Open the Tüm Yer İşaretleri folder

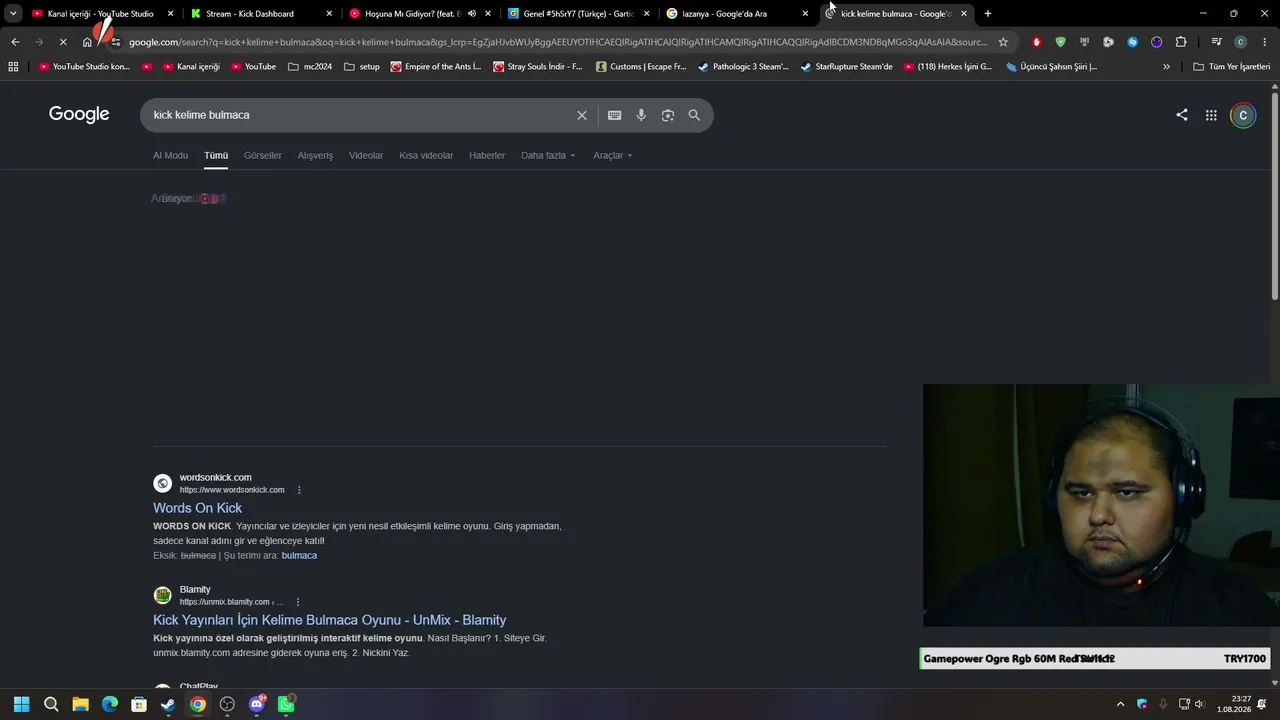click(1232, 67)
